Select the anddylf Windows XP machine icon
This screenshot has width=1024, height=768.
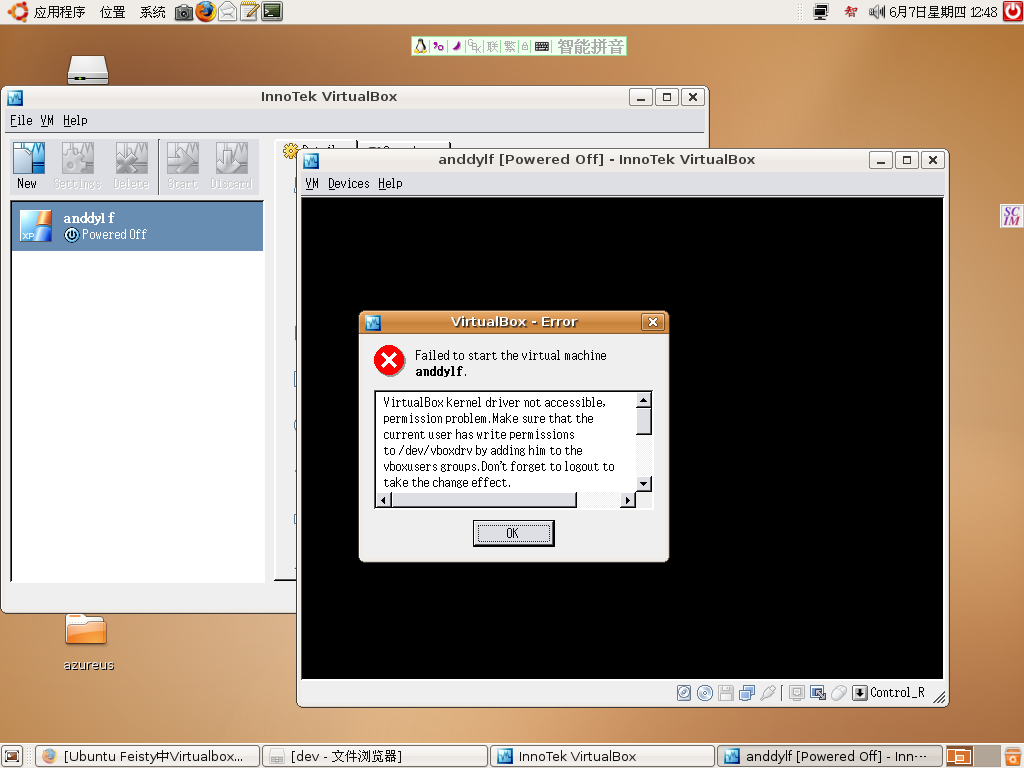pos(35,226)
